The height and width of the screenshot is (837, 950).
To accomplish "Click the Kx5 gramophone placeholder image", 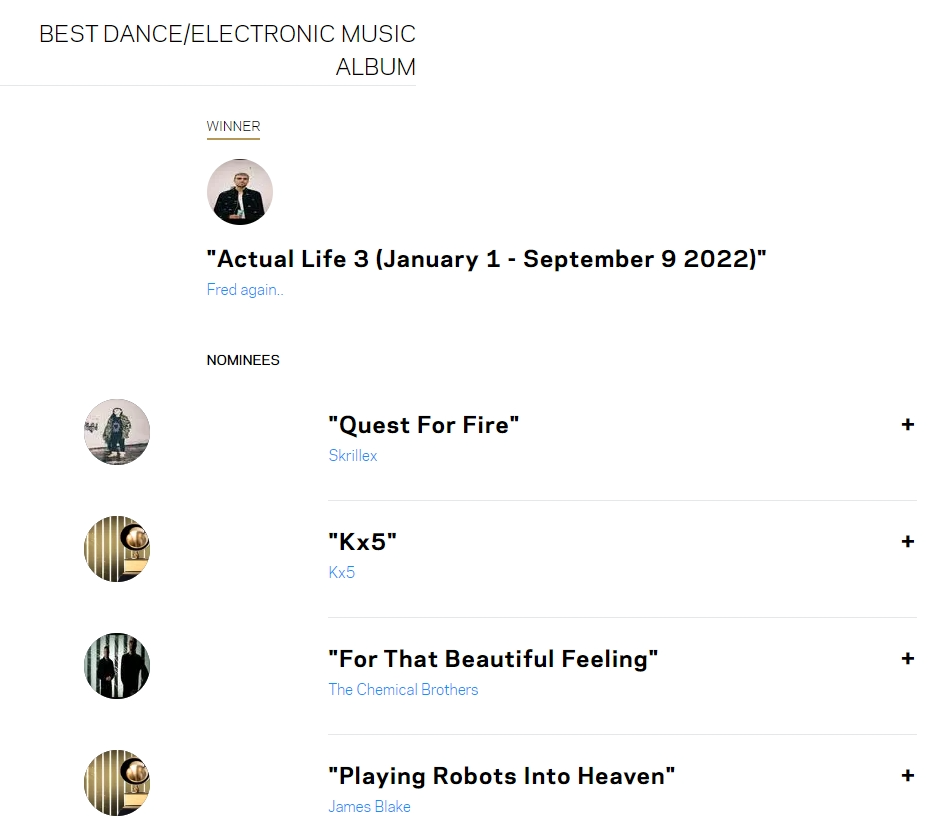I will pos(117,549).
